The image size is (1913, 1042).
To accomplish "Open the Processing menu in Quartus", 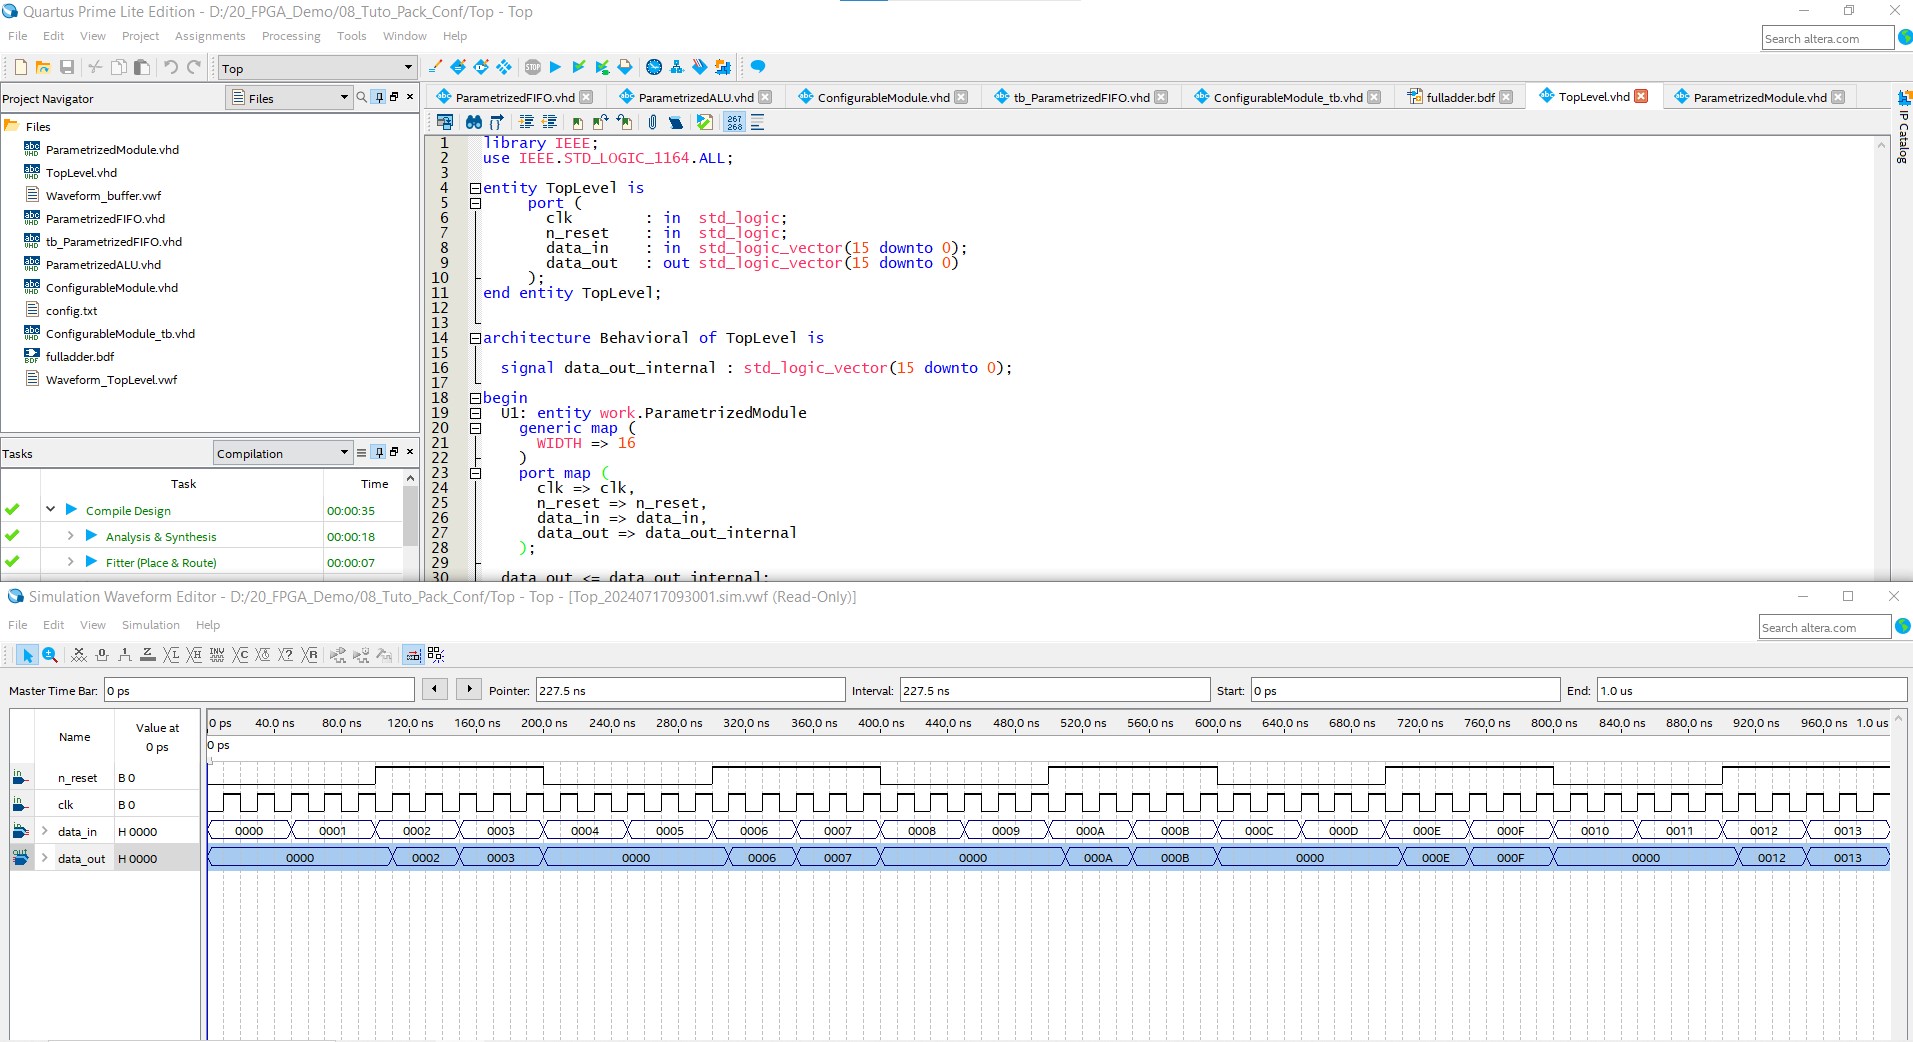I will coord(291,36).
